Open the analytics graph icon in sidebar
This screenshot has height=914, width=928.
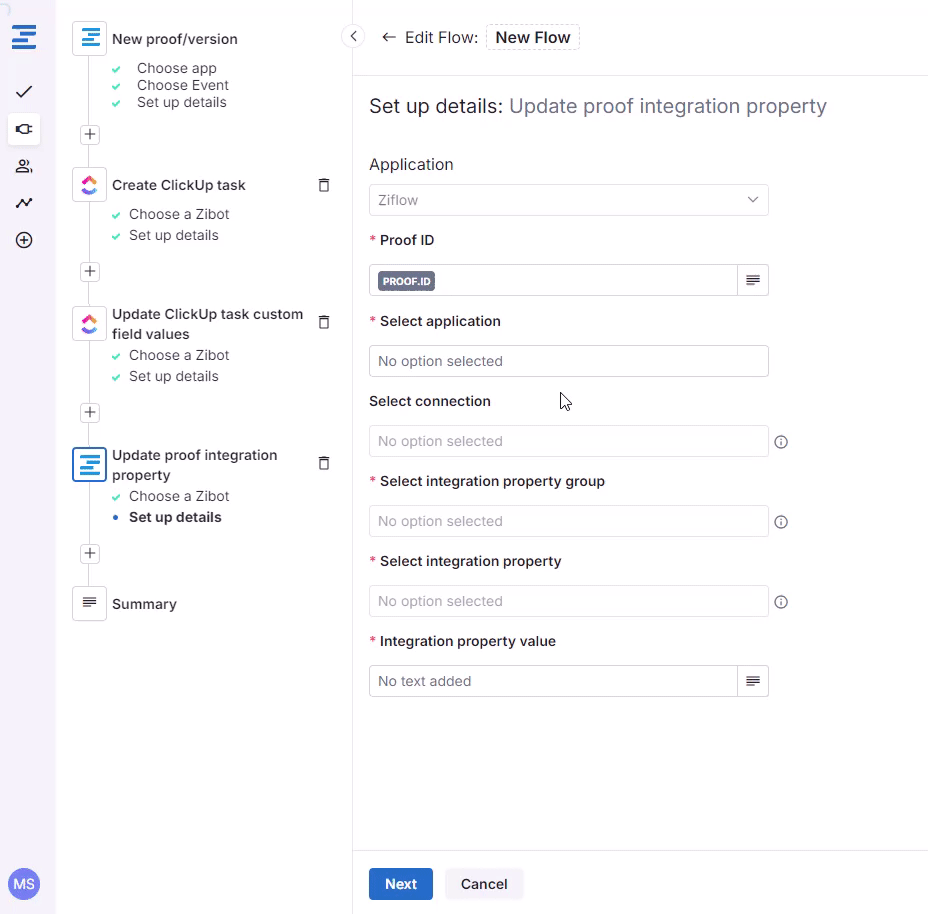(x=24, y=203)
